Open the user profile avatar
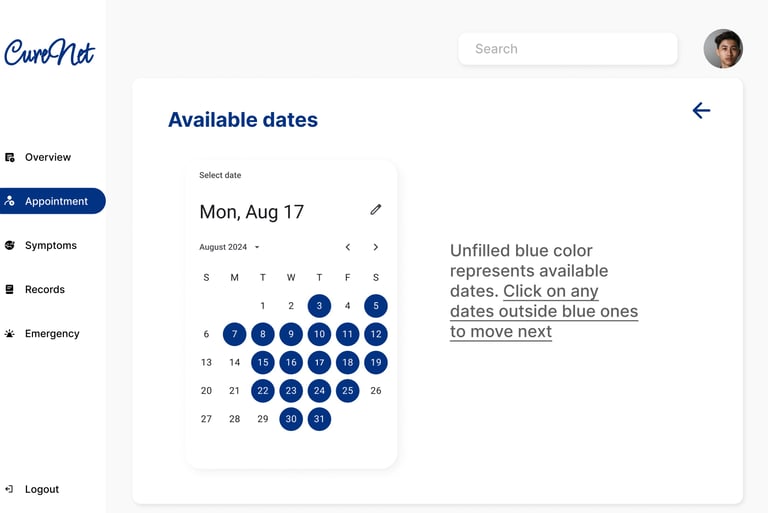Viewport: 768px width, 513px height. click(x=723, y=49)
